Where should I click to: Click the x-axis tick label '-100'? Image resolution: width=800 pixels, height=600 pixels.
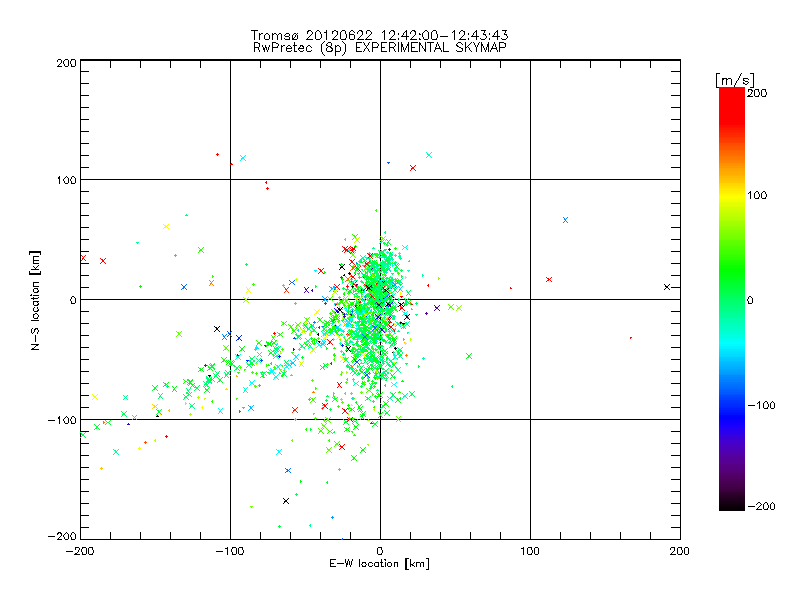coord(230,551)
